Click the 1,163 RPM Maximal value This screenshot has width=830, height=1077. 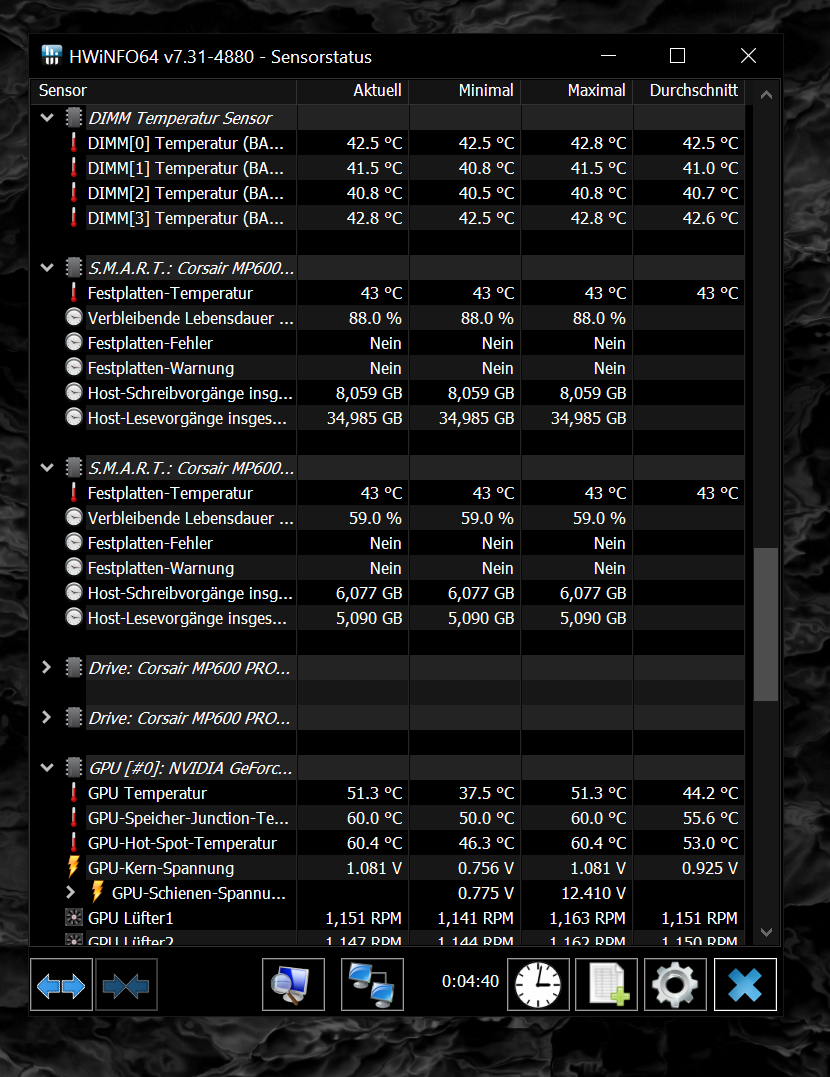pyautogui.click(x=587, y=918)
